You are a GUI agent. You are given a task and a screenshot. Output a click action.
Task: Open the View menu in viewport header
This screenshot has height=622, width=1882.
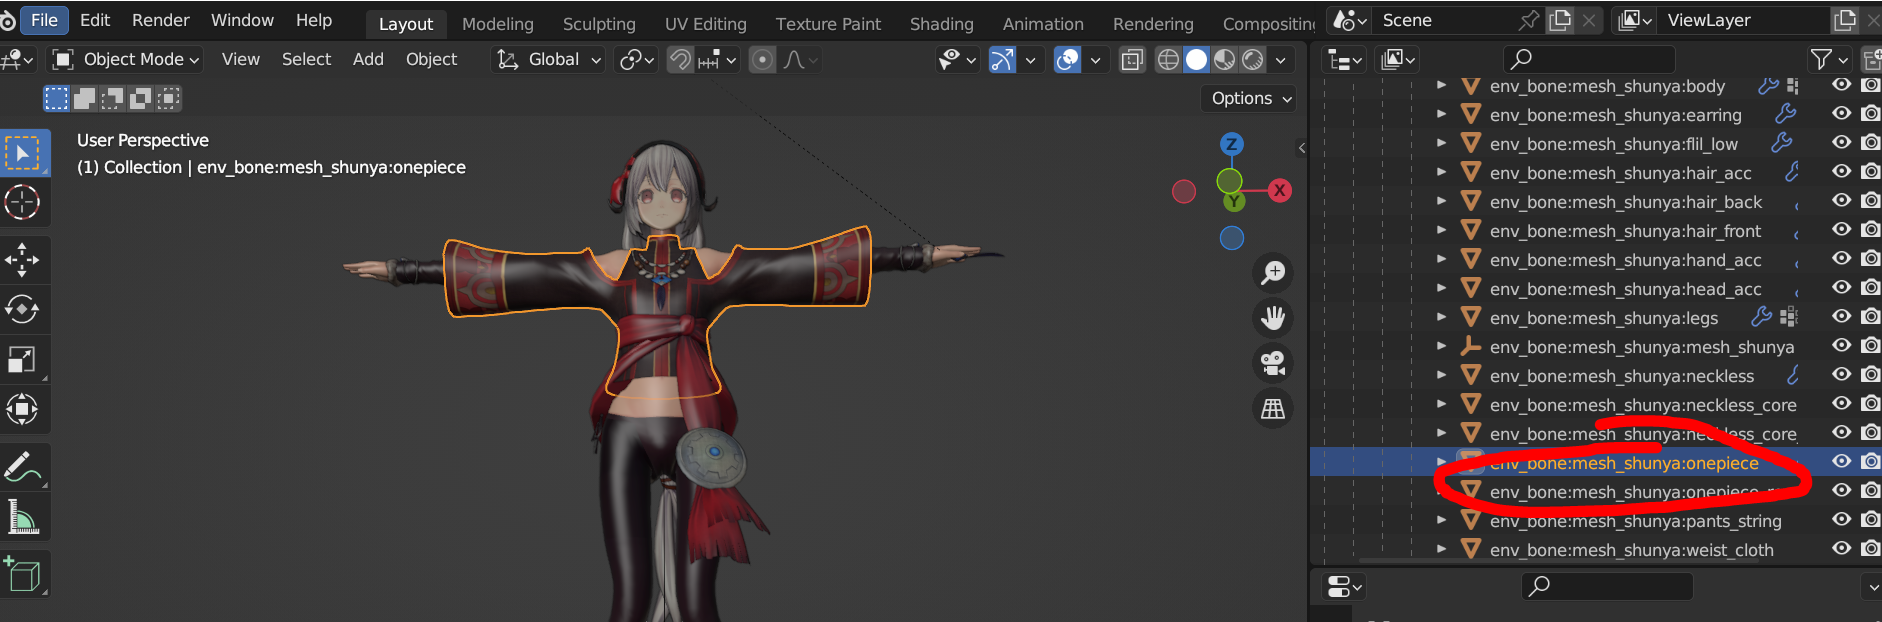click(240, 60)
